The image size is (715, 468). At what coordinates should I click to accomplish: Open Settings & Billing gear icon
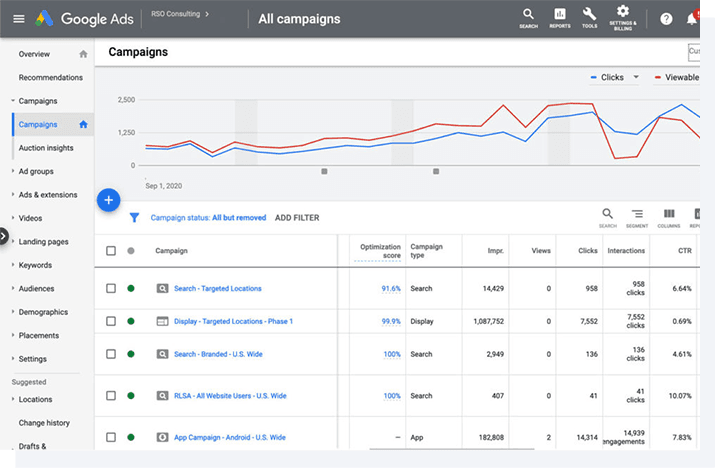622,18
